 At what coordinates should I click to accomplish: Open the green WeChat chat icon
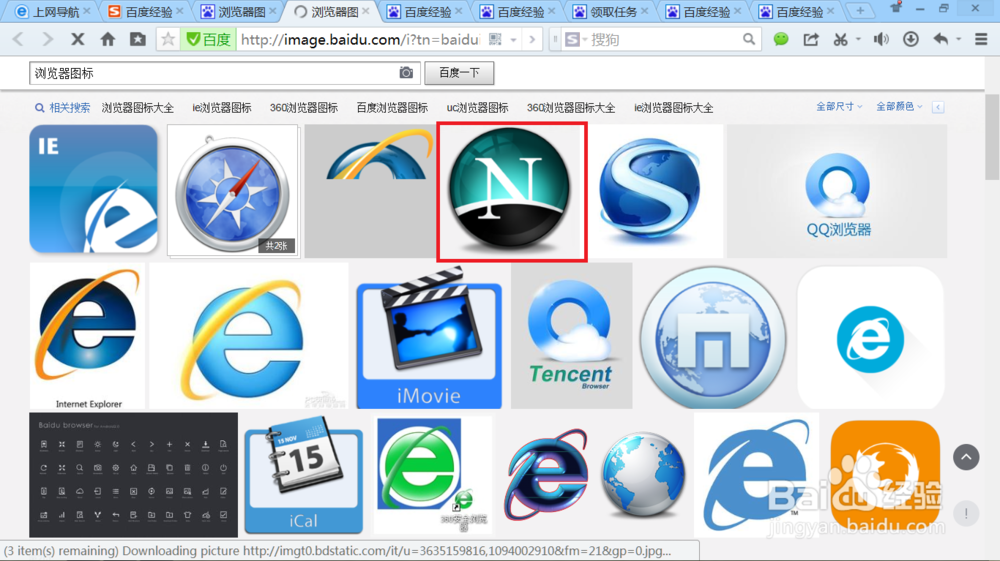coord(781,40)
